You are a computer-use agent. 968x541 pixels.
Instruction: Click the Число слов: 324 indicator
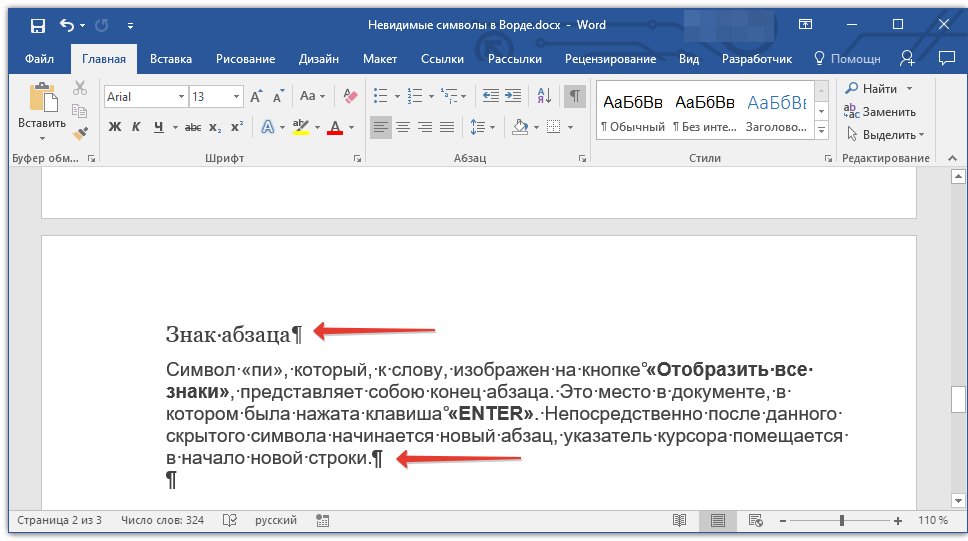click(x=162, y=521)
